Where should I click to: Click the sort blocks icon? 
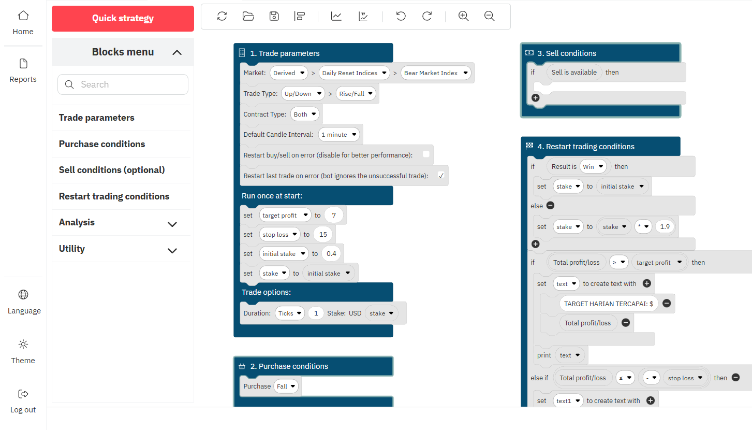[x=300, y=16]
